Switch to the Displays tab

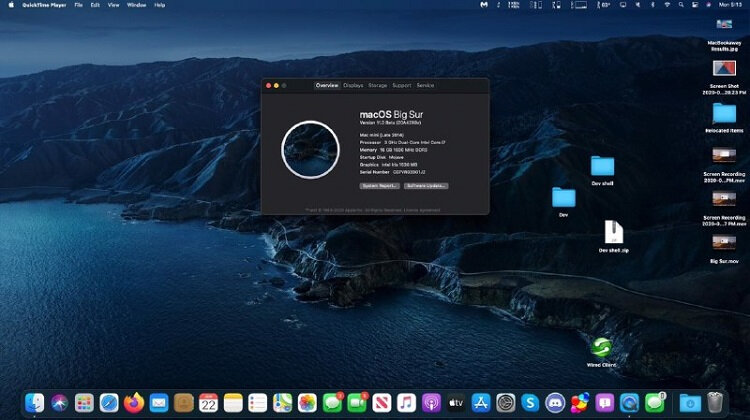click(x=353, y=85)
